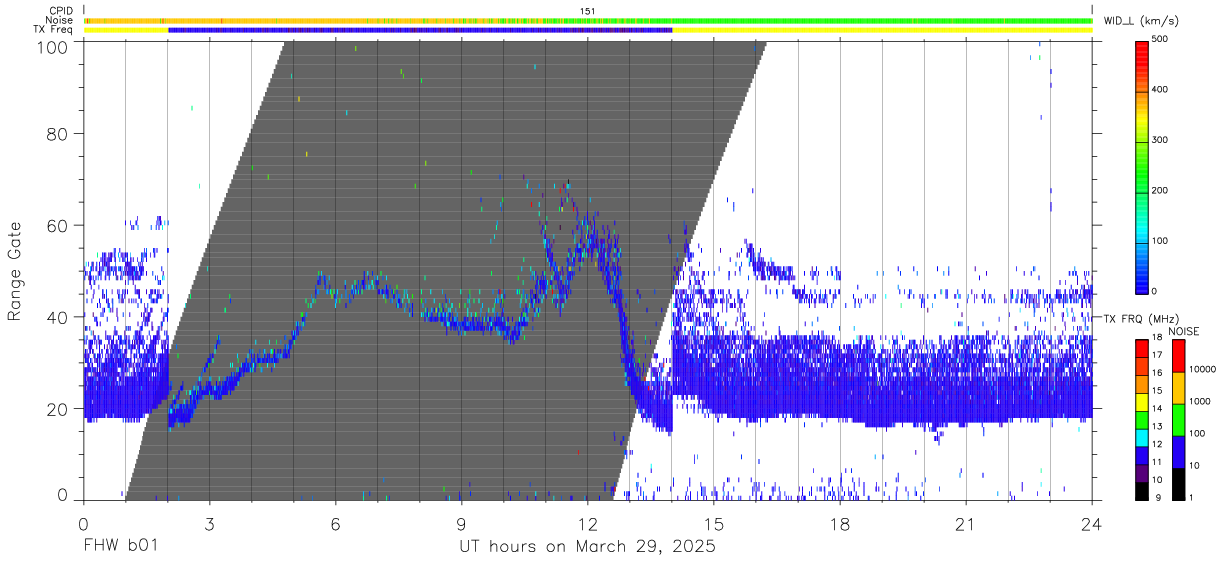Click the orange start of Noise bar
1228x567 pixels.
[125, 20]
